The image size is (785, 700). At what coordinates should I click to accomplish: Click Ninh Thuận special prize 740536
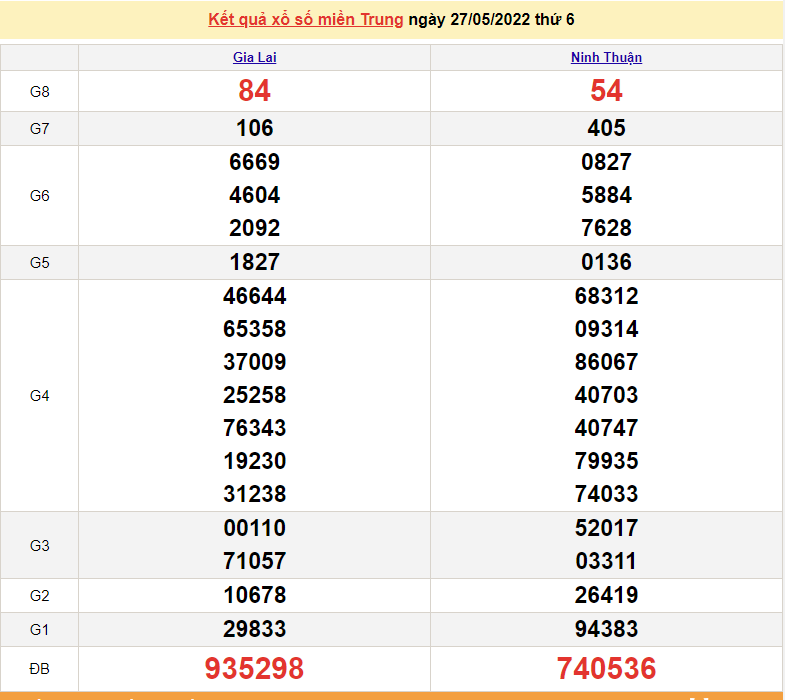[x=606, y=668]
